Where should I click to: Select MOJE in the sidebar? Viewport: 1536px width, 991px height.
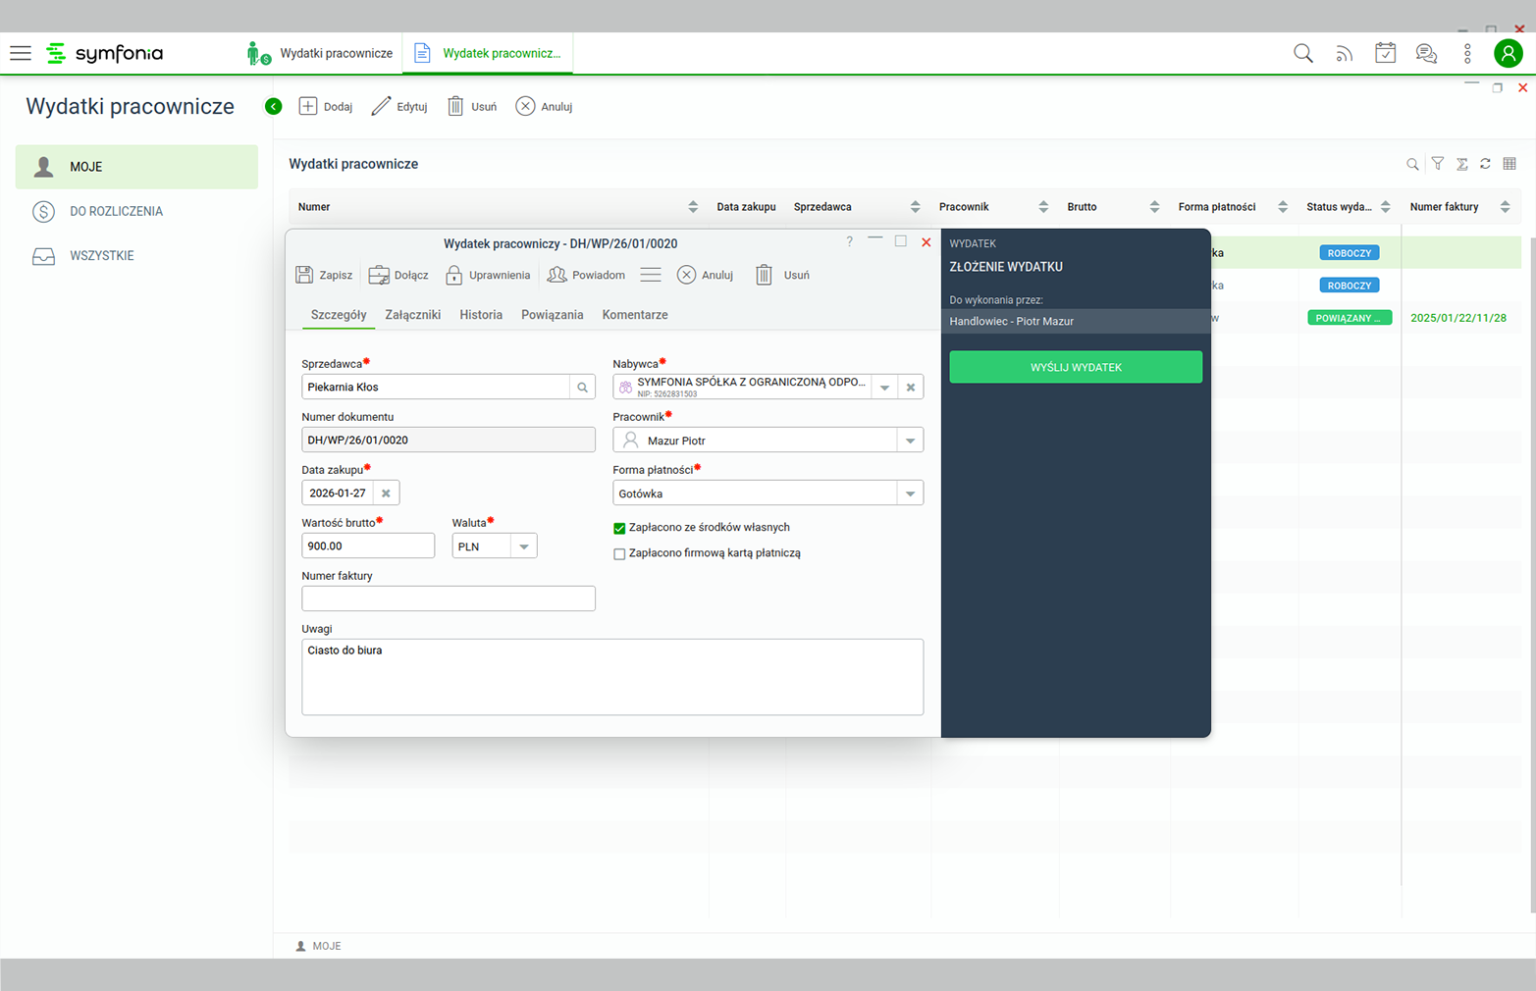[136, 167]
